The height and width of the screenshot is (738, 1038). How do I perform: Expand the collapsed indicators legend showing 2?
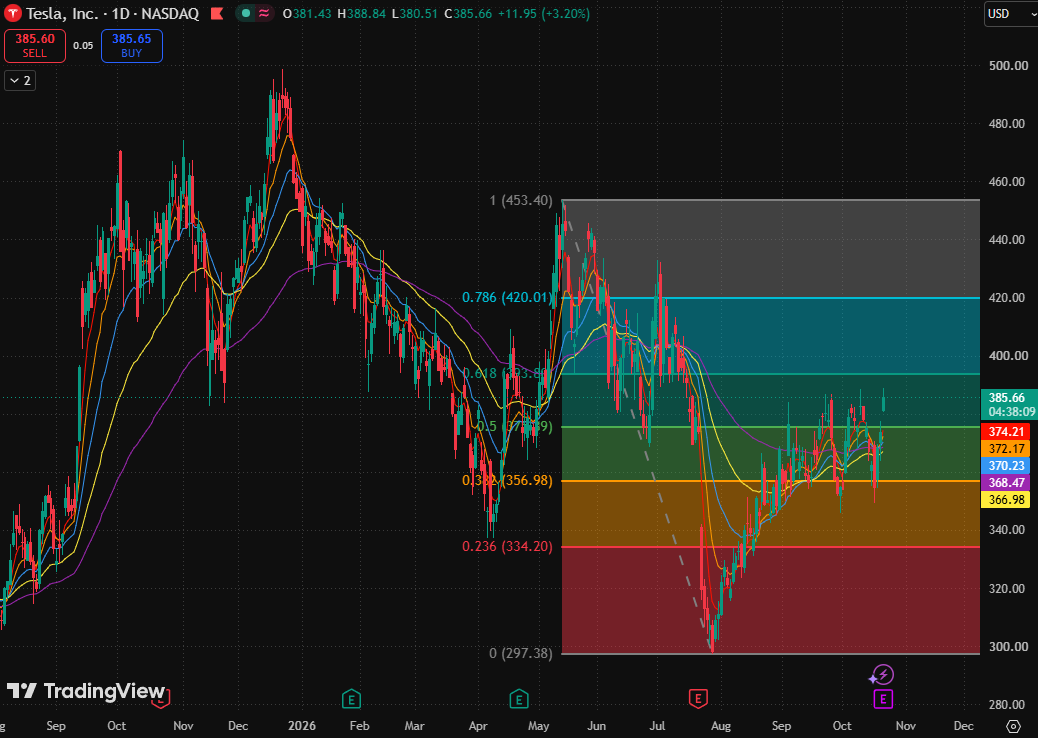pos(20,81)
